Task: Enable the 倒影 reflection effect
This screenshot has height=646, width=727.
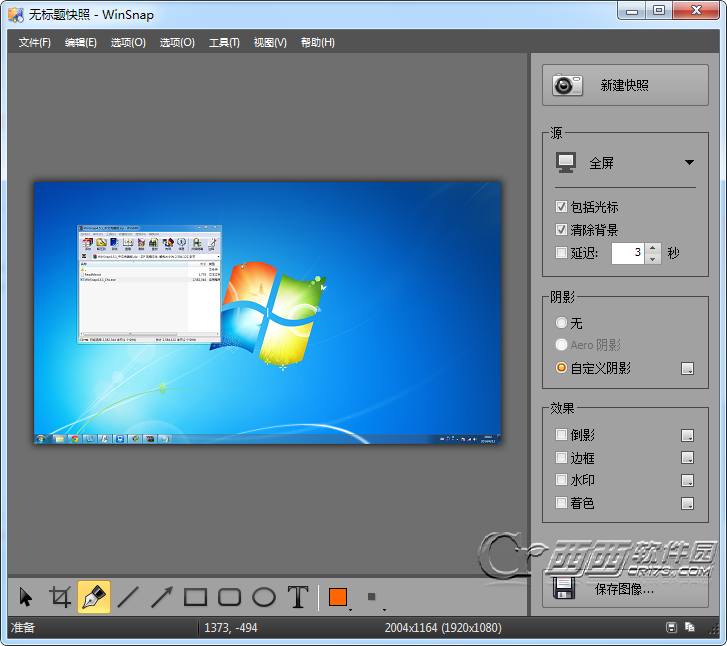Action: click(x=562, y=435)
